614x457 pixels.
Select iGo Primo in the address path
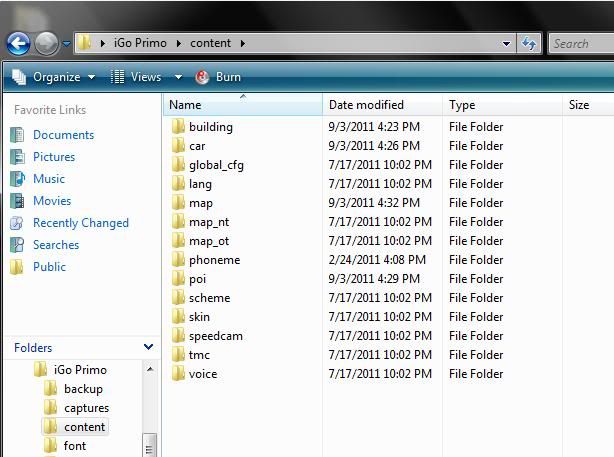click(140, 43)
